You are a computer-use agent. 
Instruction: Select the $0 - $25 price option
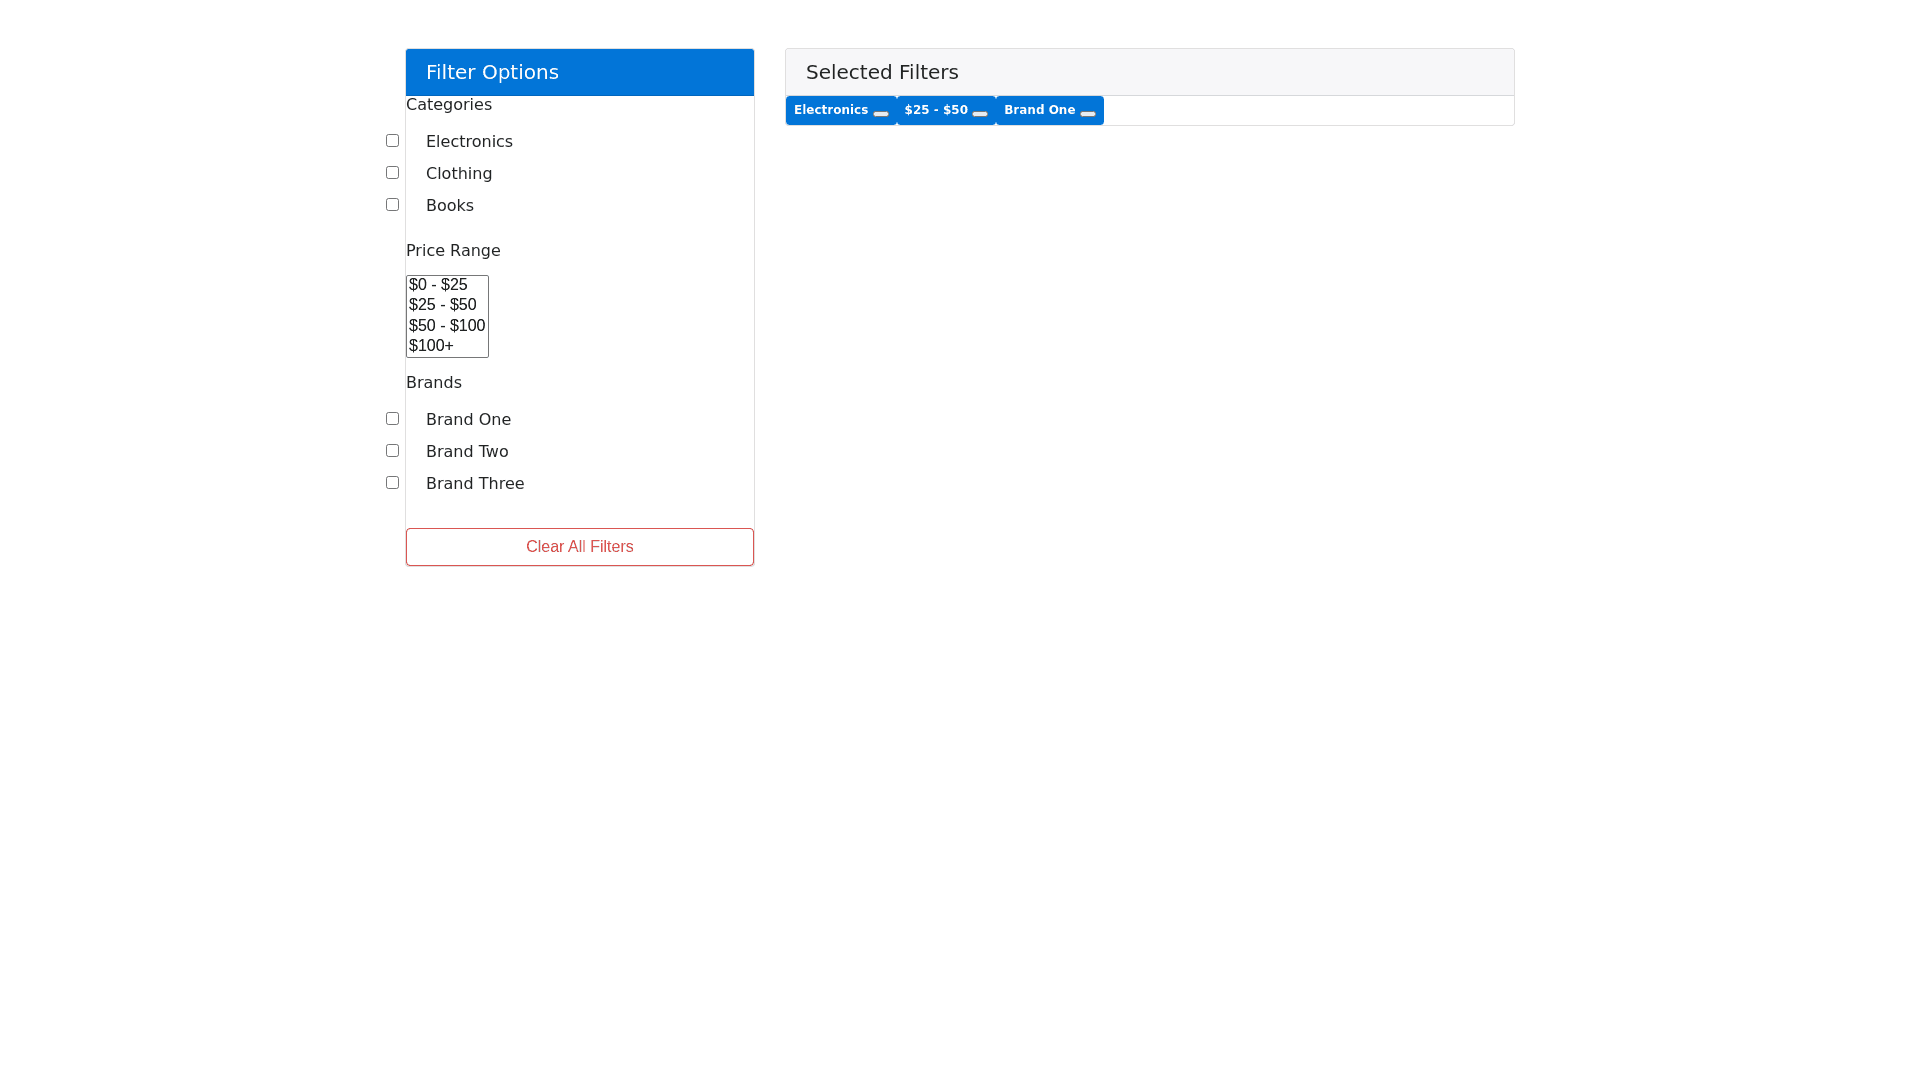pyautogui.click(x=438, y=285)
